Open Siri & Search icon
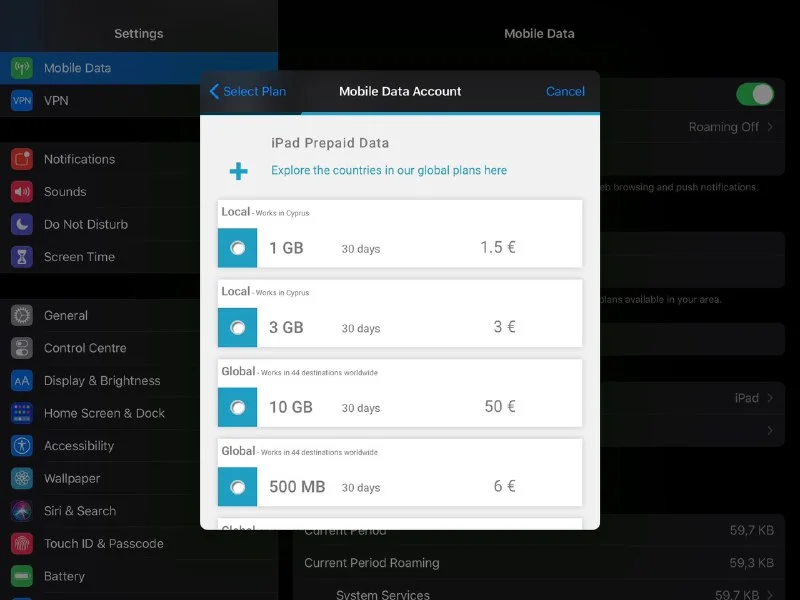Image resolution: width=800 pixels, height=600 pixels. [22, 511]
